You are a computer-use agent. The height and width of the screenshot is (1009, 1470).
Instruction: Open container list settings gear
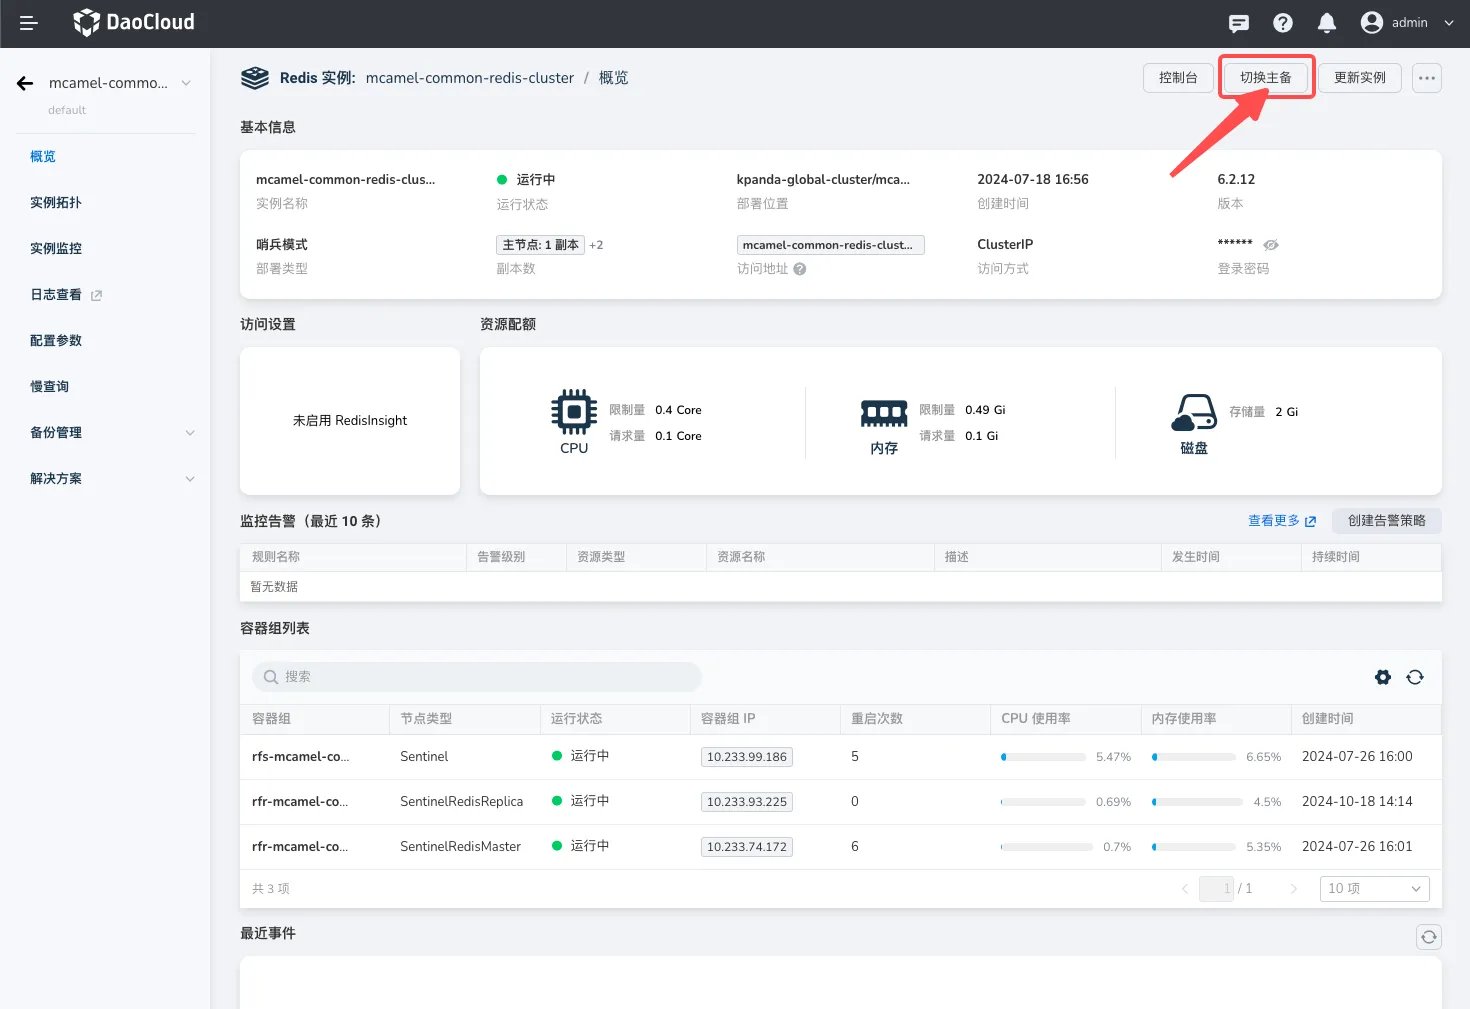tap(1382, 677)
